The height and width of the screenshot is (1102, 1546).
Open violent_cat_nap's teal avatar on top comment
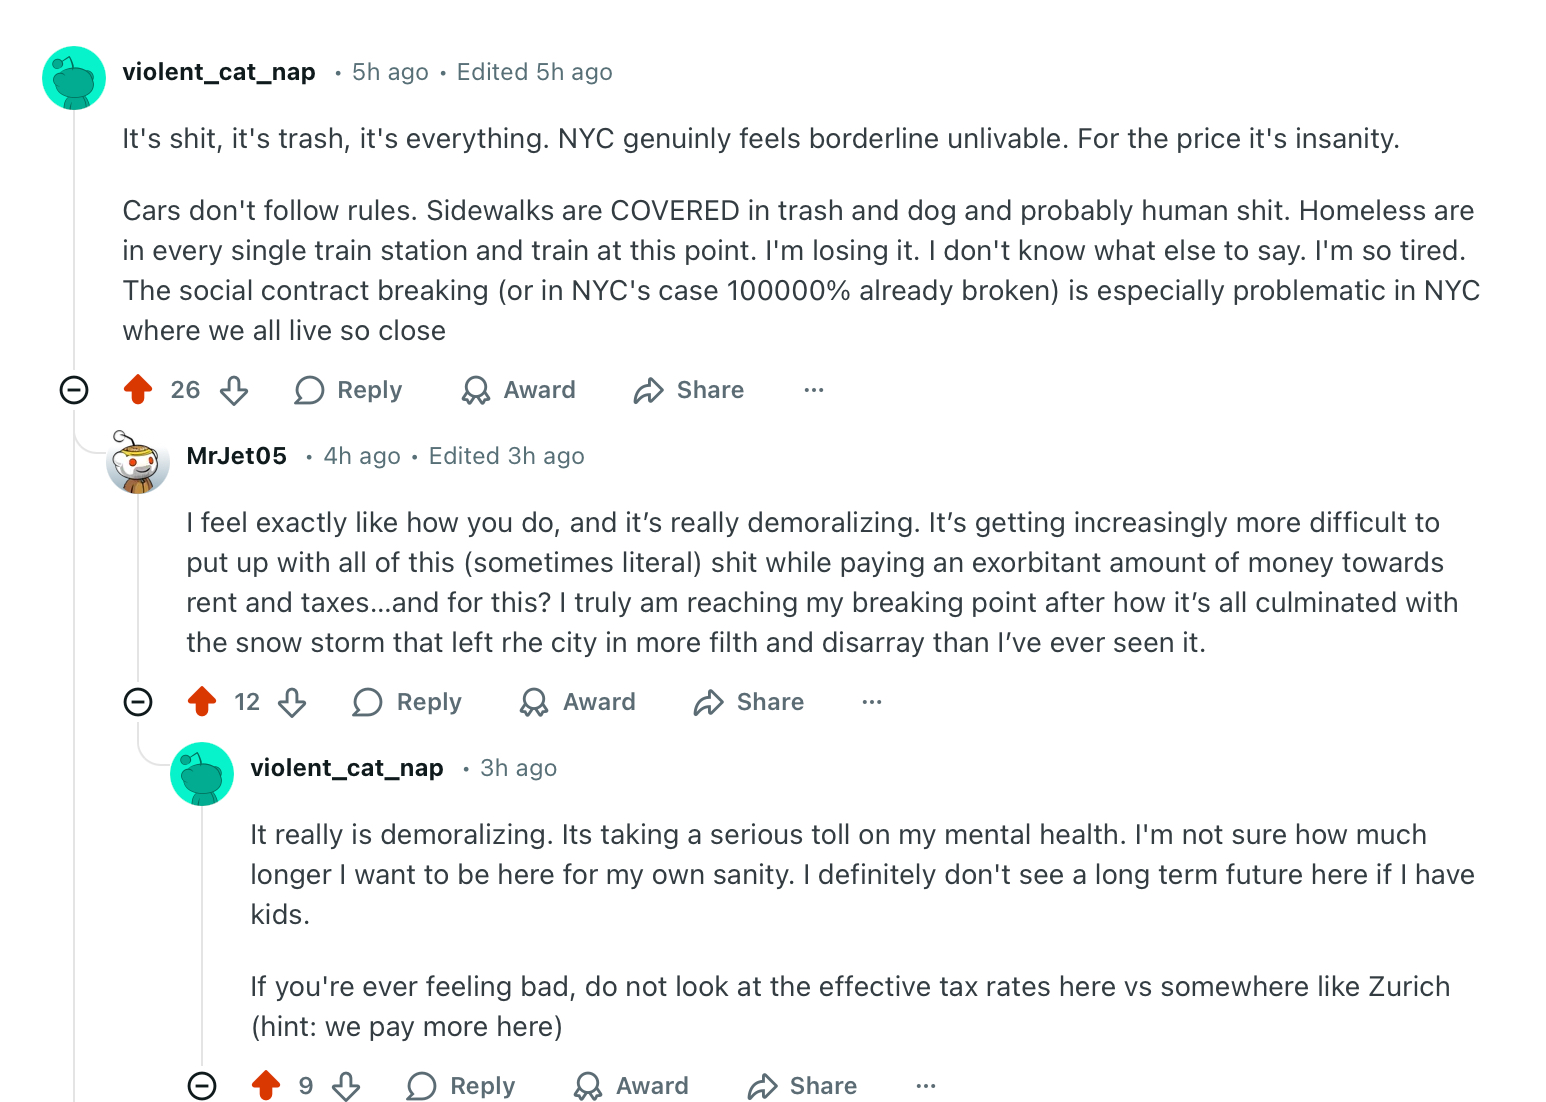pyautogui.click(x=74, y=77)
